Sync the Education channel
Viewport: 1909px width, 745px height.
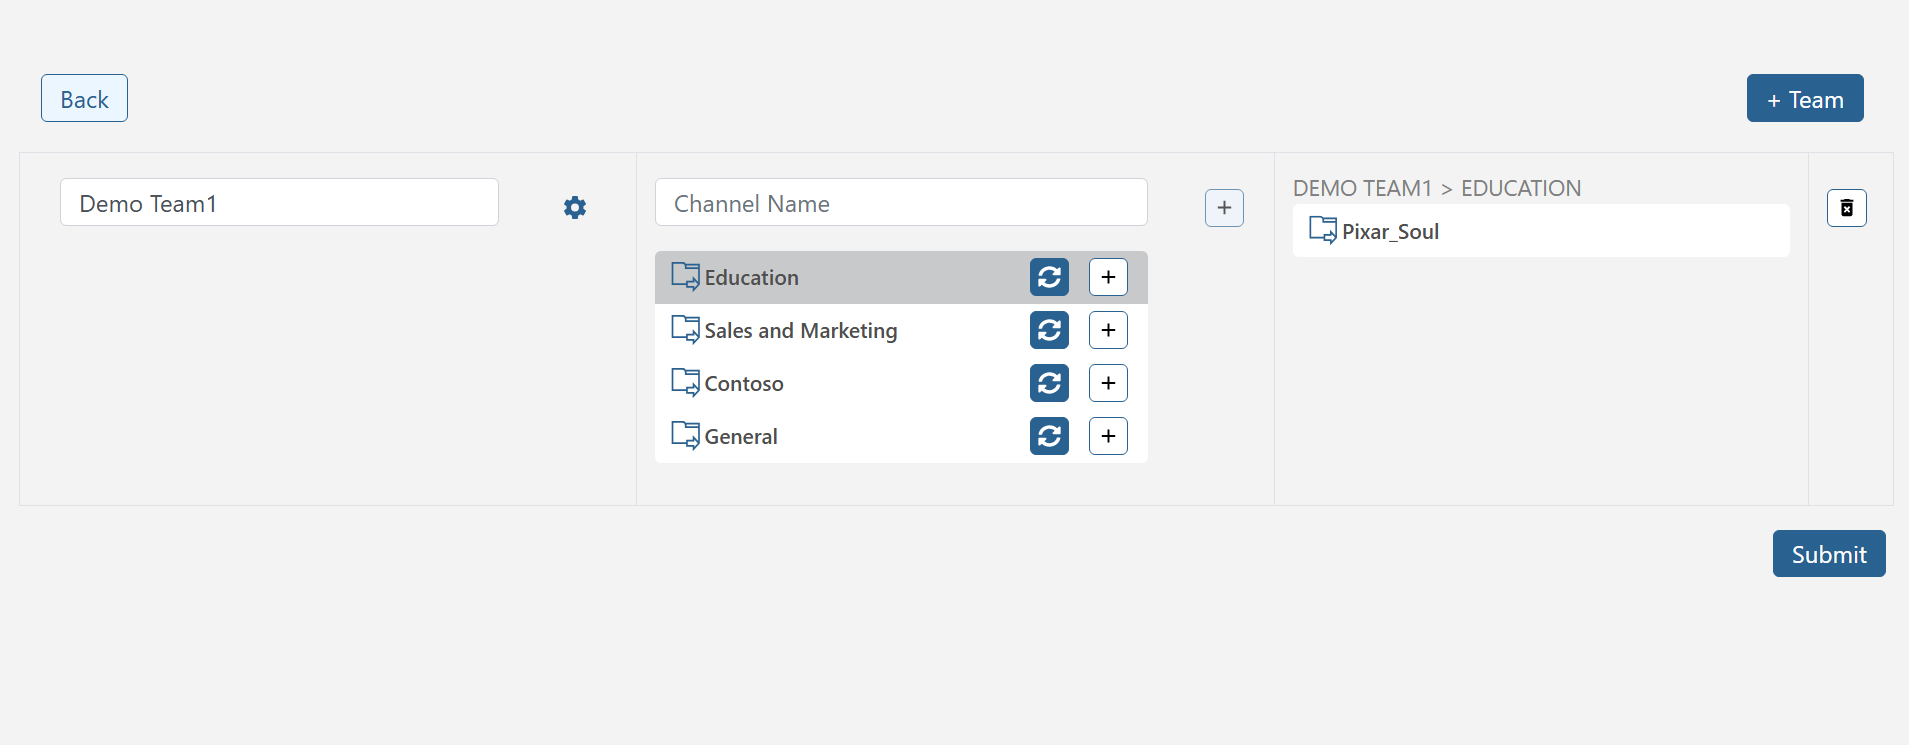(x=1049, y=277)
